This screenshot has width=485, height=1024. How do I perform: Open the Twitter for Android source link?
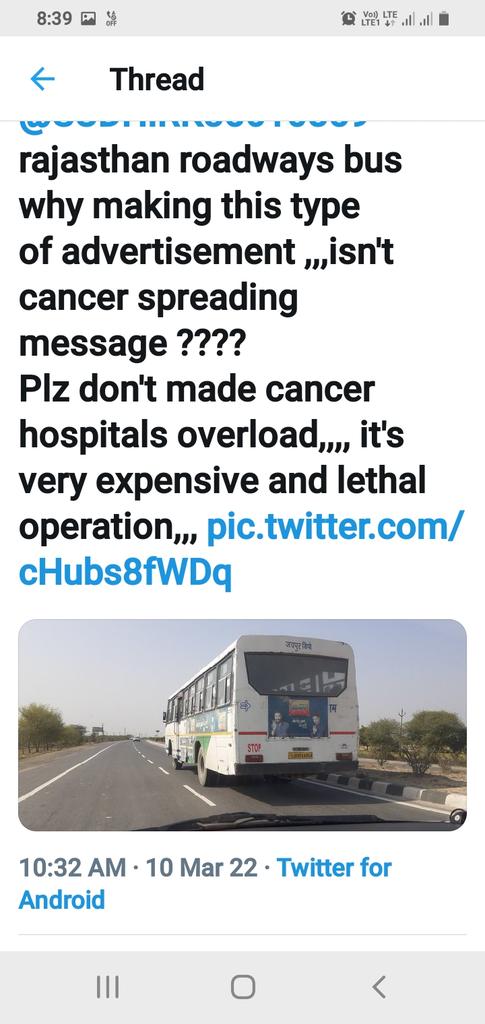tap(205, 884)
